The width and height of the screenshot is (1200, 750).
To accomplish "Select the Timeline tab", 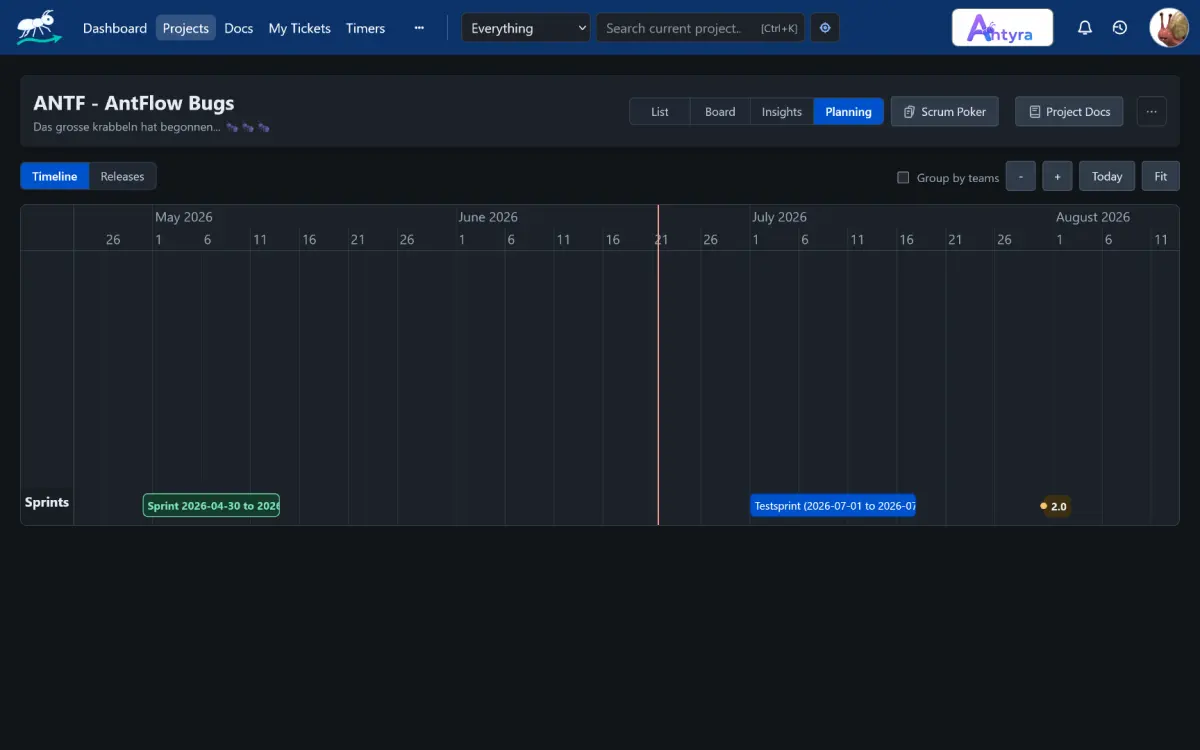I will point(55,176).
